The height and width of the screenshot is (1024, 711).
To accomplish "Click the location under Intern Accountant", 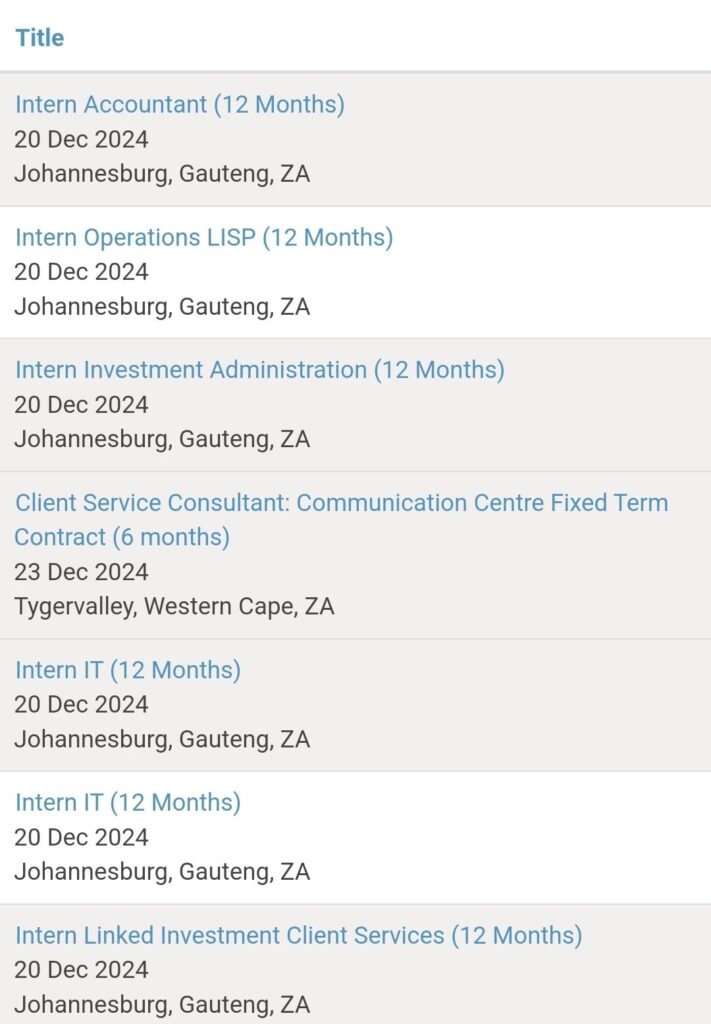I will [162, 174].
